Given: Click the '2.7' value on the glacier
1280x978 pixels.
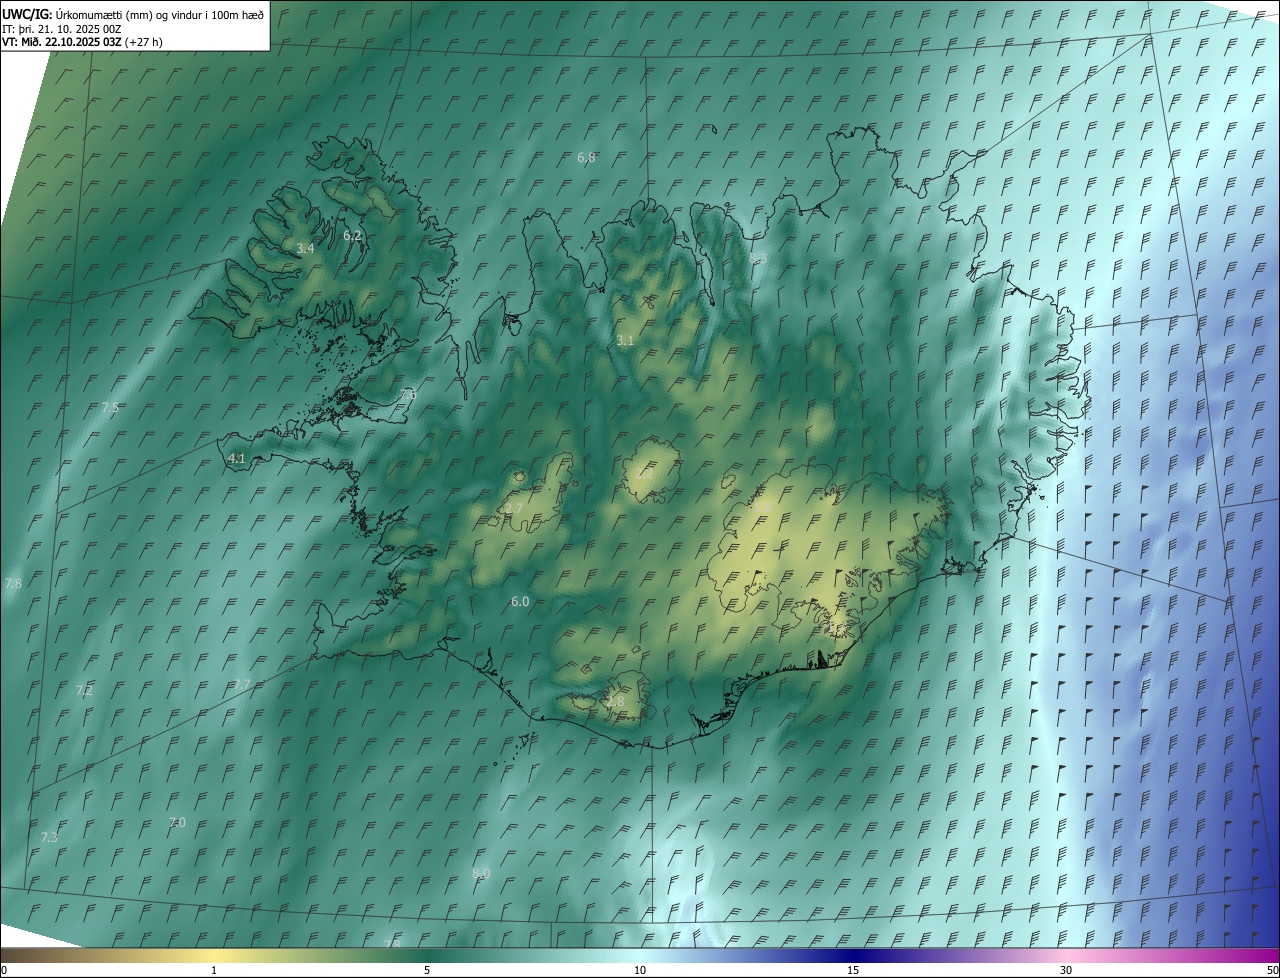Looking at the screenshot, I should click(x=514, y=509).
